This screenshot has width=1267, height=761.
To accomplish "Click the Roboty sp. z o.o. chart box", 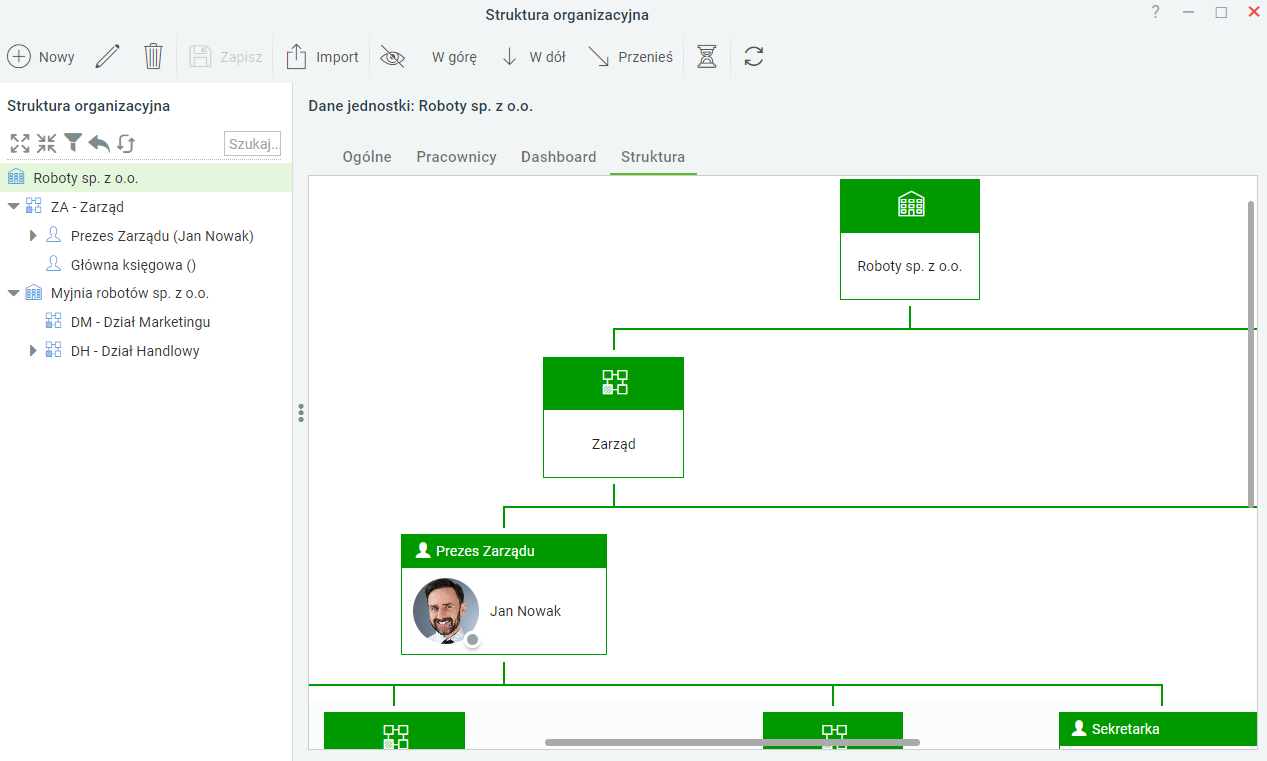I will point(910,239).
